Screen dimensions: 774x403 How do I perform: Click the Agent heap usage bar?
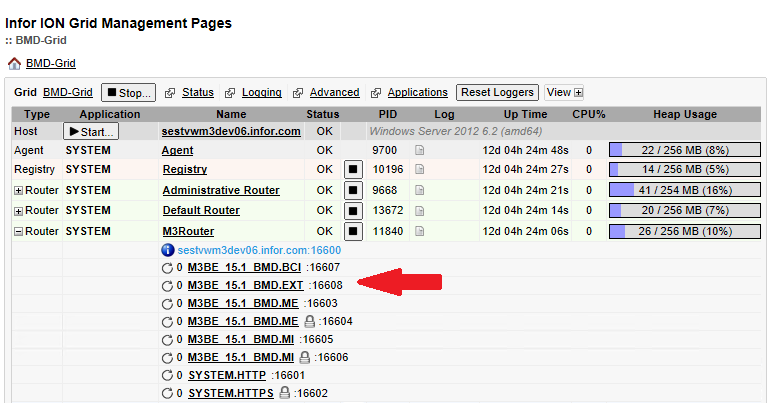pyautogui.click(x=685, y=150)
